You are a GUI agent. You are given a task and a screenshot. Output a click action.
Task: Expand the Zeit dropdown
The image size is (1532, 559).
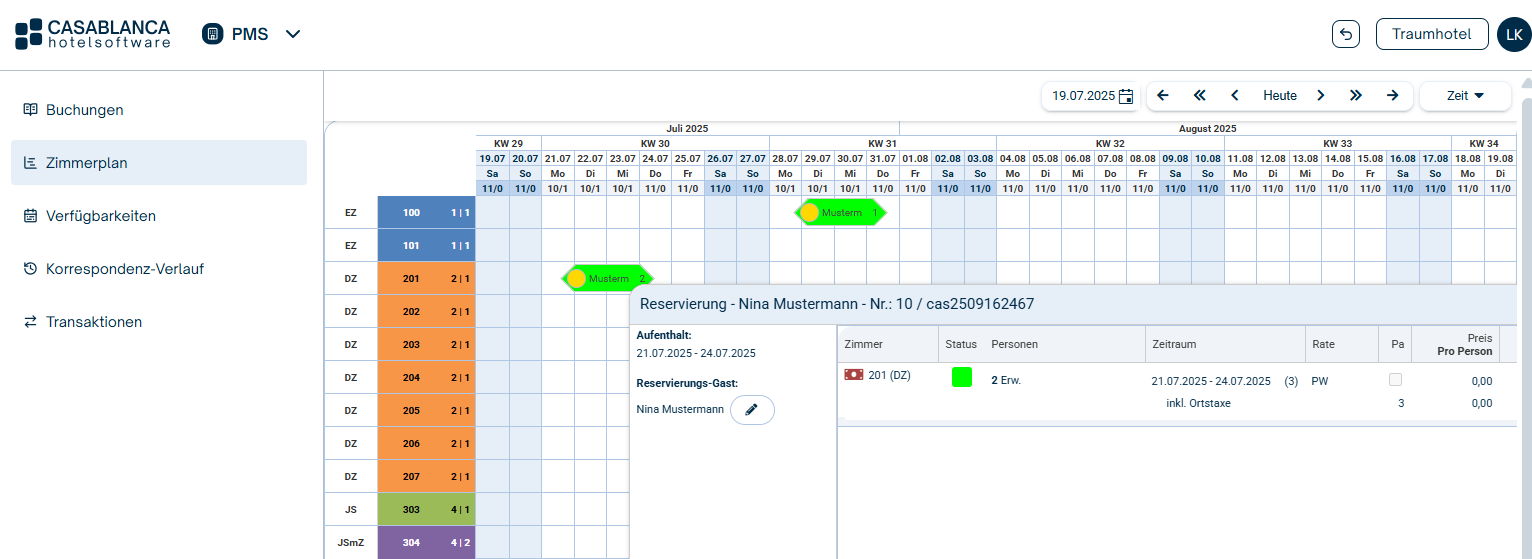coord(1464,96)
